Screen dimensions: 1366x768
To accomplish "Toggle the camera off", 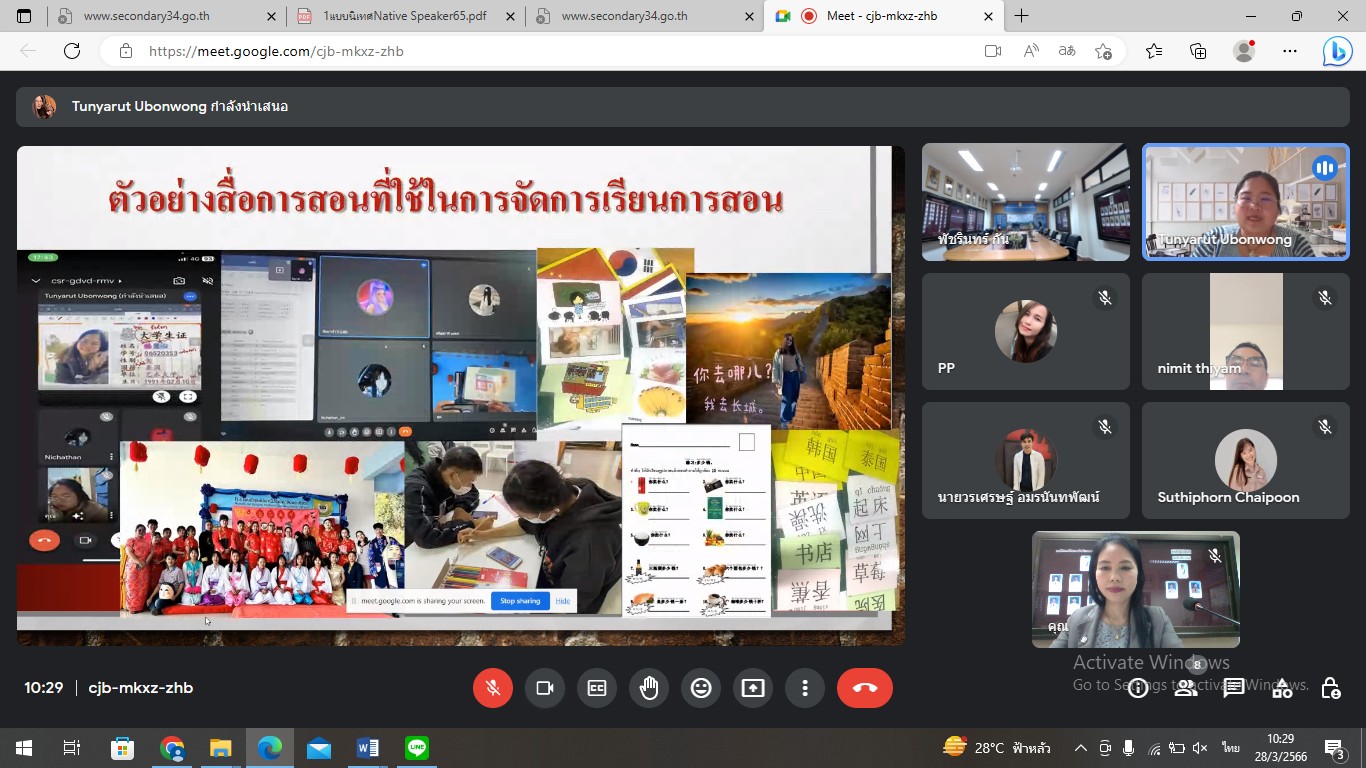I will click(545, 688).
